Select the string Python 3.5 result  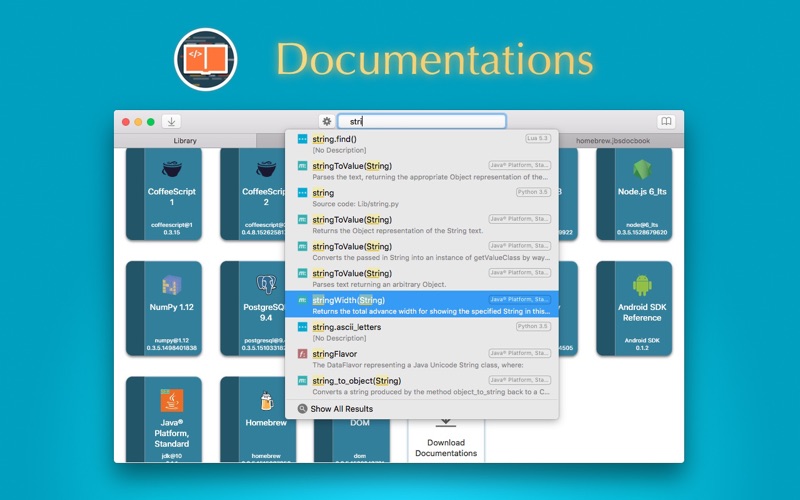(422, 198)
